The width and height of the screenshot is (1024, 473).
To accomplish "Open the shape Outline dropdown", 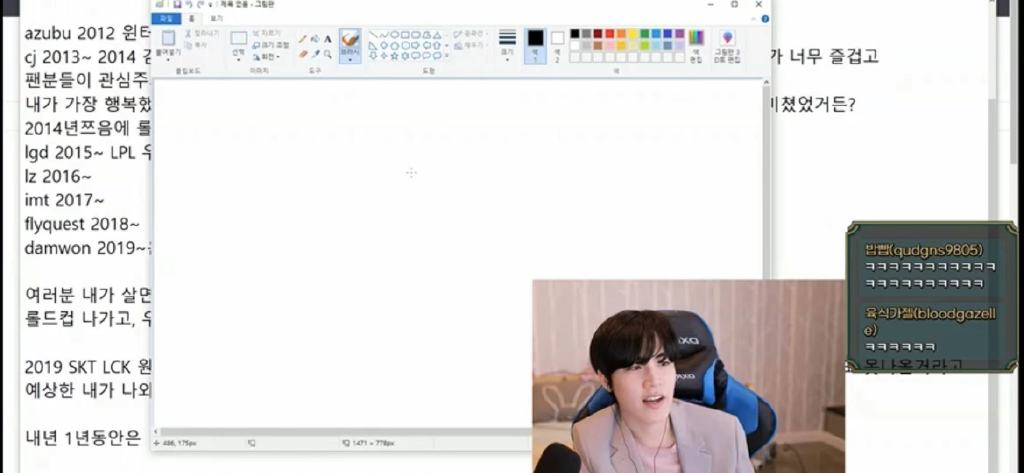I will click(x=470, y=33).
